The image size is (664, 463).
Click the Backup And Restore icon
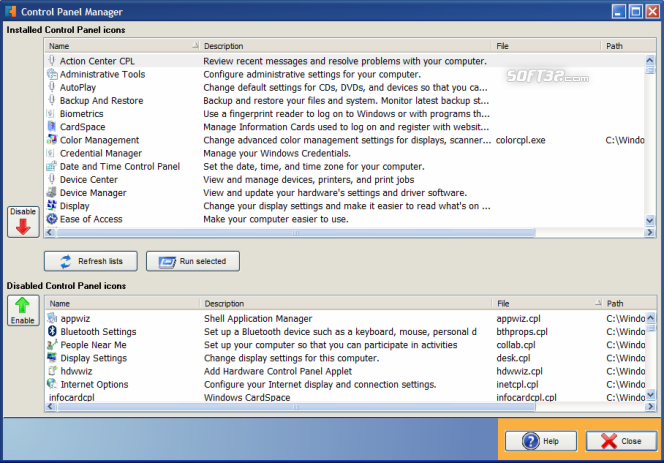(52, 100)
